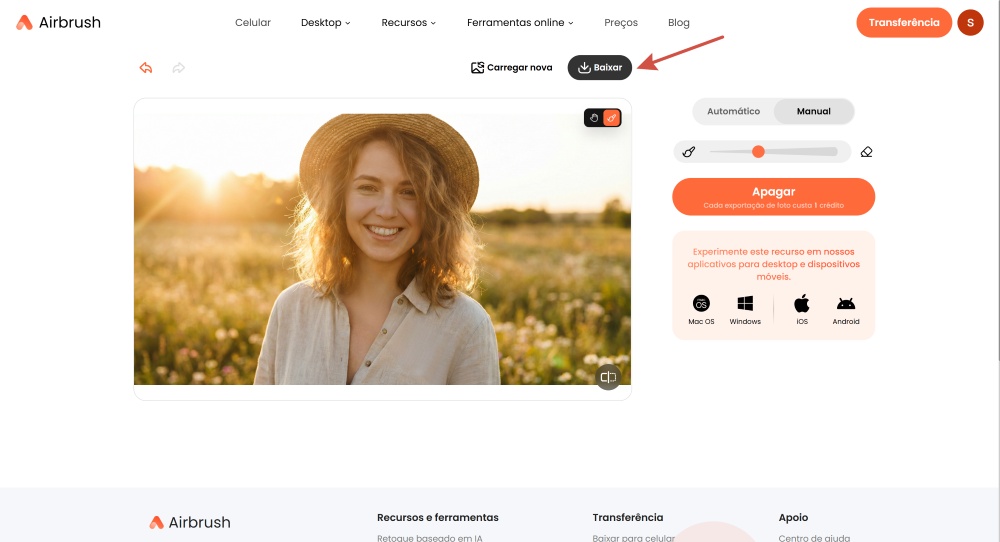Click the download icon inside Baixar
This screenshot has height=542, width=1000.
coord(584,68)
